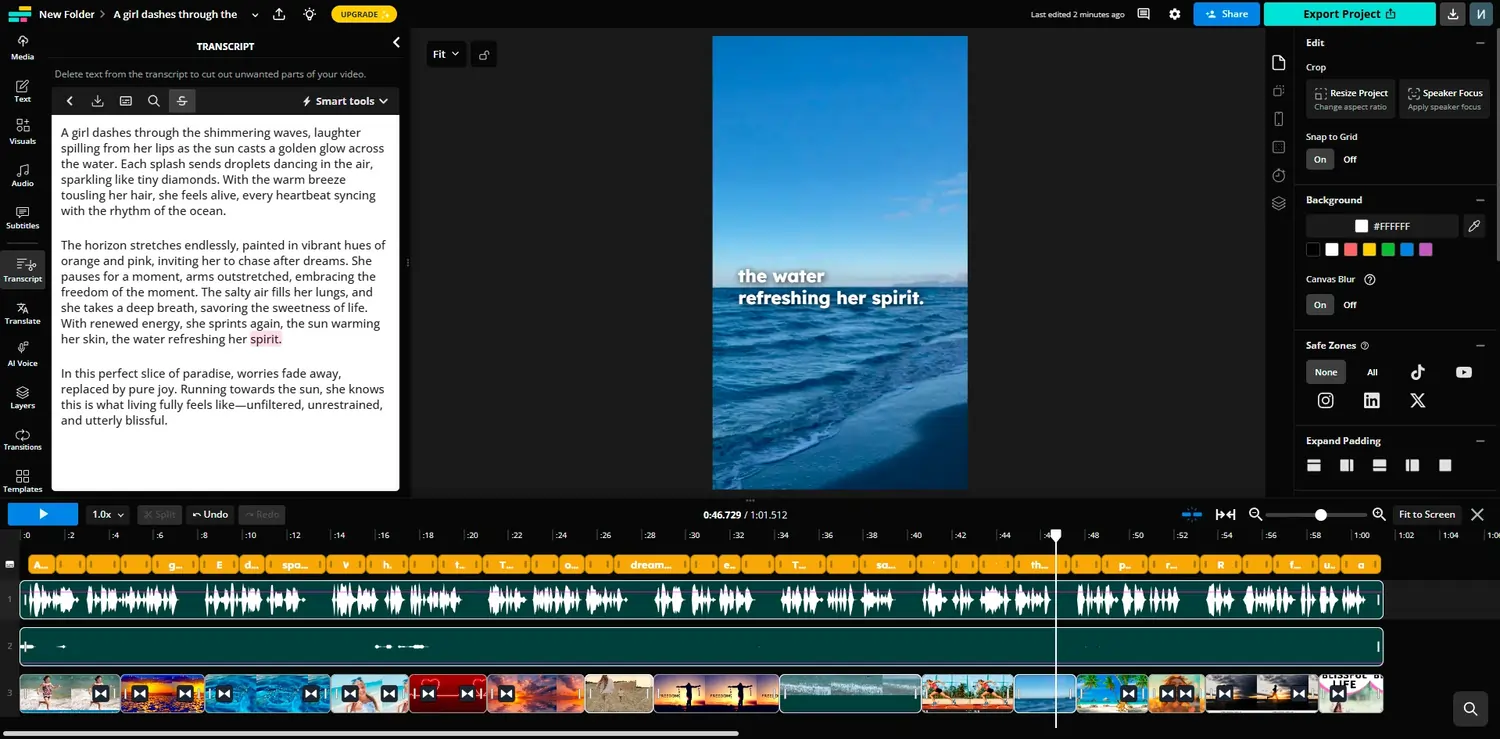
Task: Click Resize Project button
Action: pos(1351,98)
